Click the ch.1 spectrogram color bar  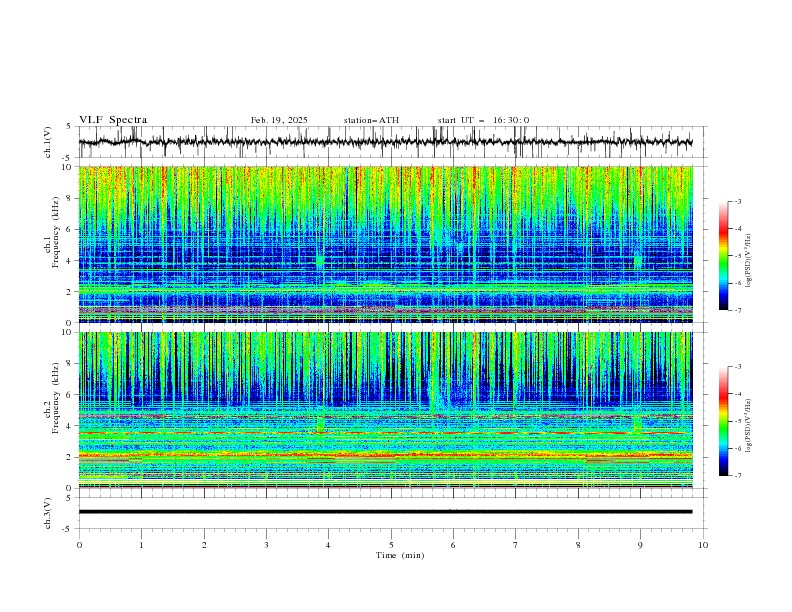pyautogui.click(x=724, y=256)
